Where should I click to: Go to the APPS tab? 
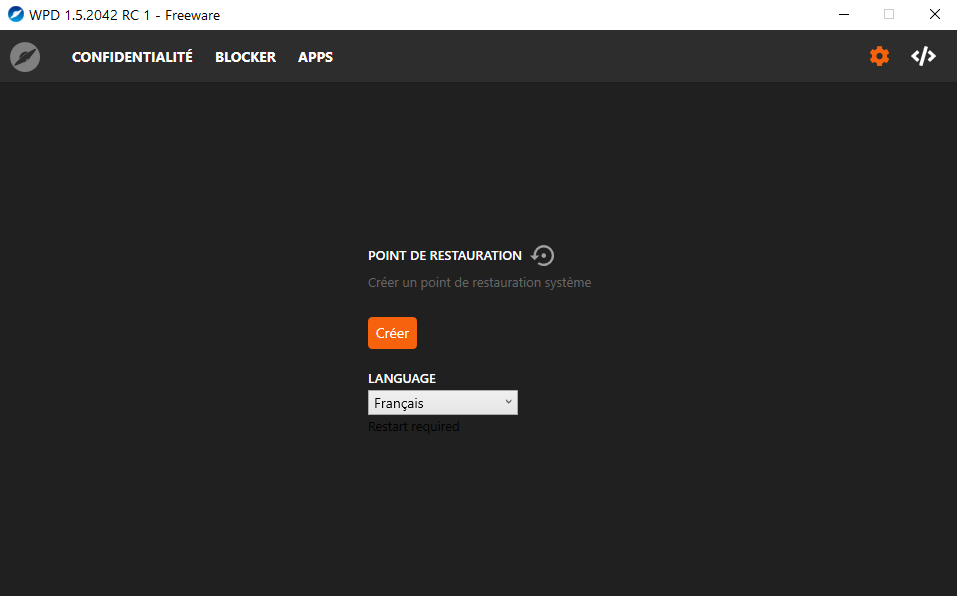pyautogui.click(x=315, y=57)
